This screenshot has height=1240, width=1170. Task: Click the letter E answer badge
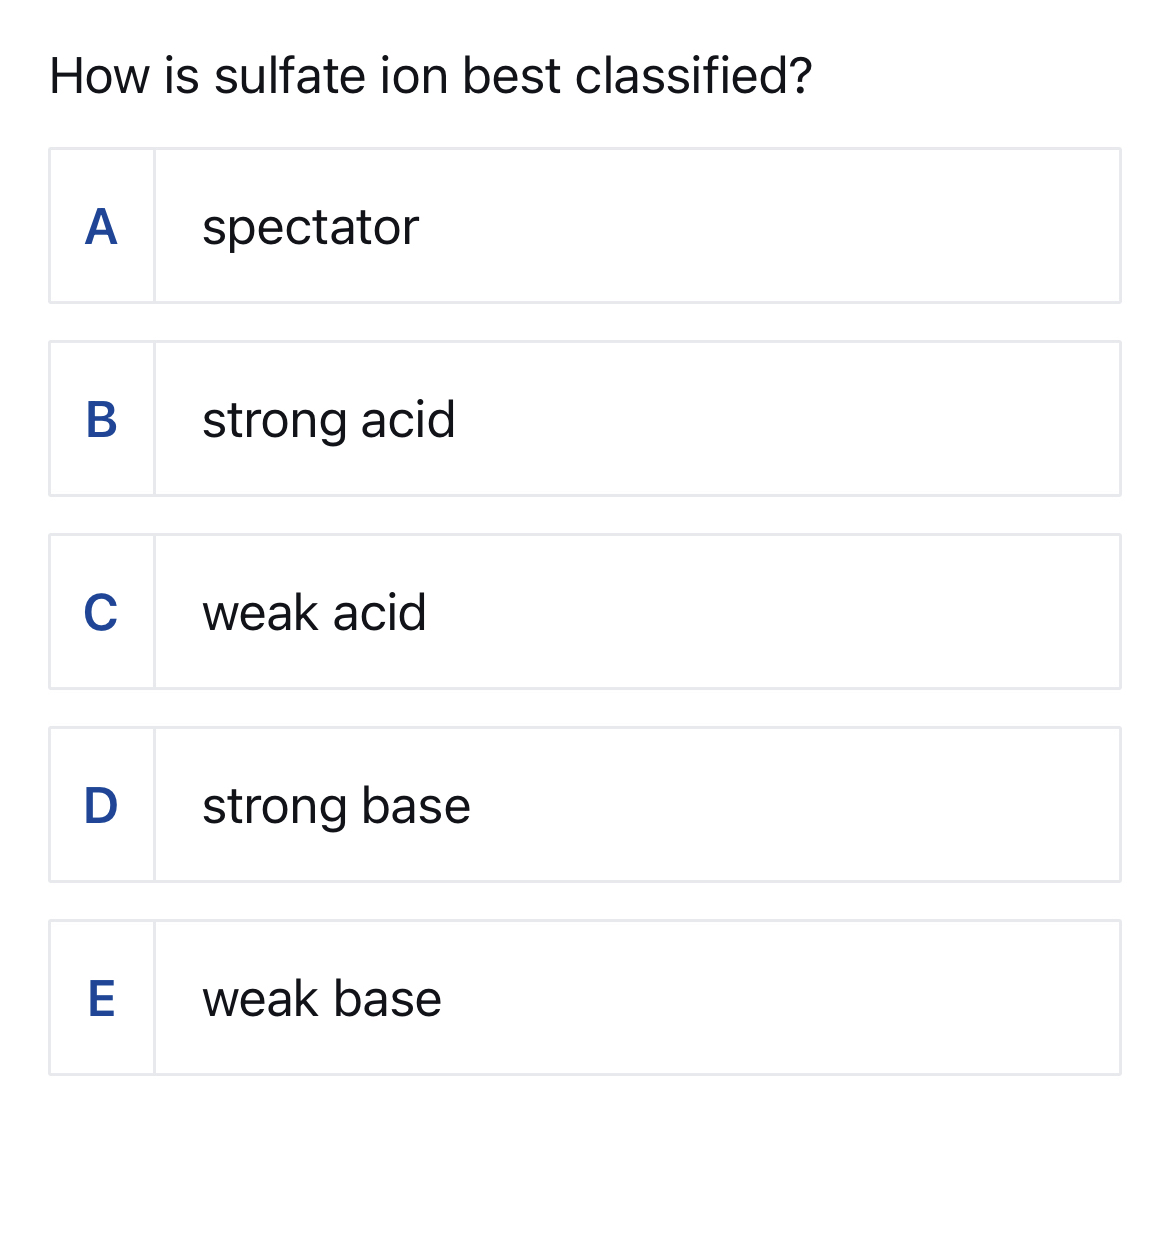[x=101, y=999]
